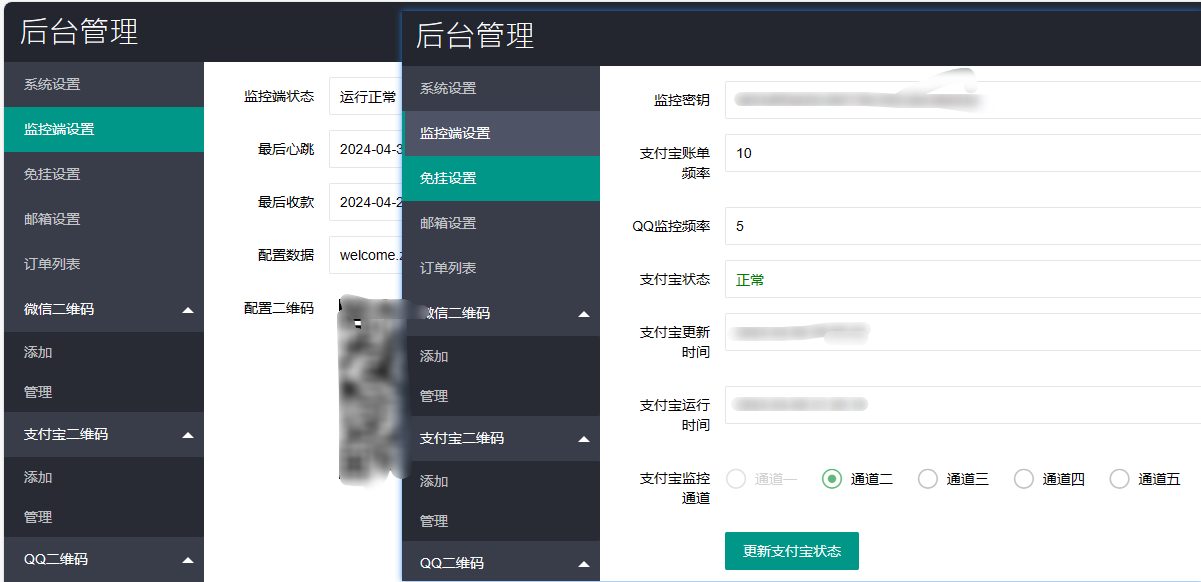1201x582 pixels.
Task: Click the 监控密钥 input field
Action: pyautogui.click(x=963, y=100)
